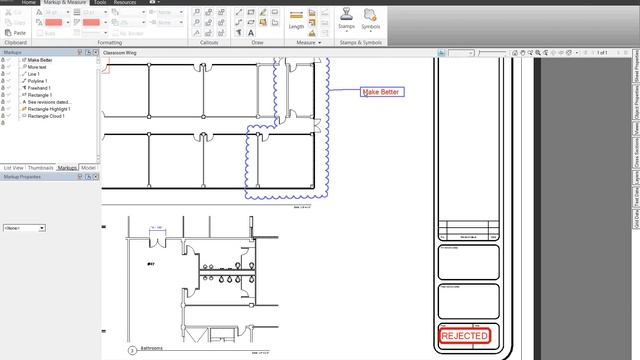
Task: Open the Model tab
Action: coord(88,168)
